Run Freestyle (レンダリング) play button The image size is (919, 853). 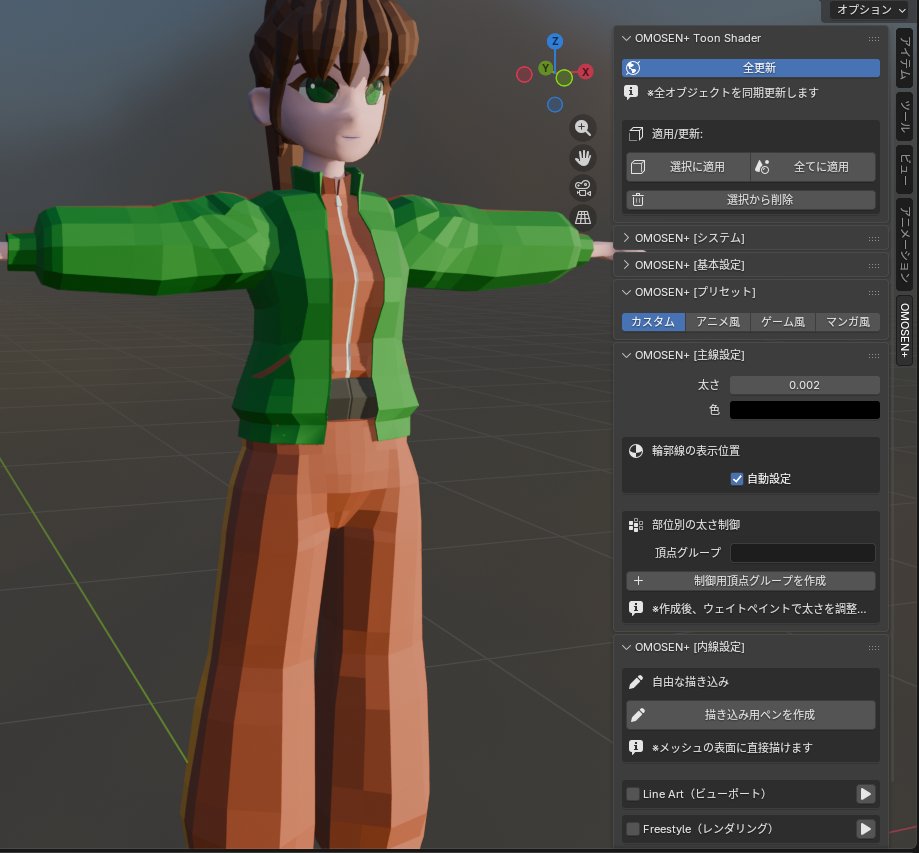point(865,829)
